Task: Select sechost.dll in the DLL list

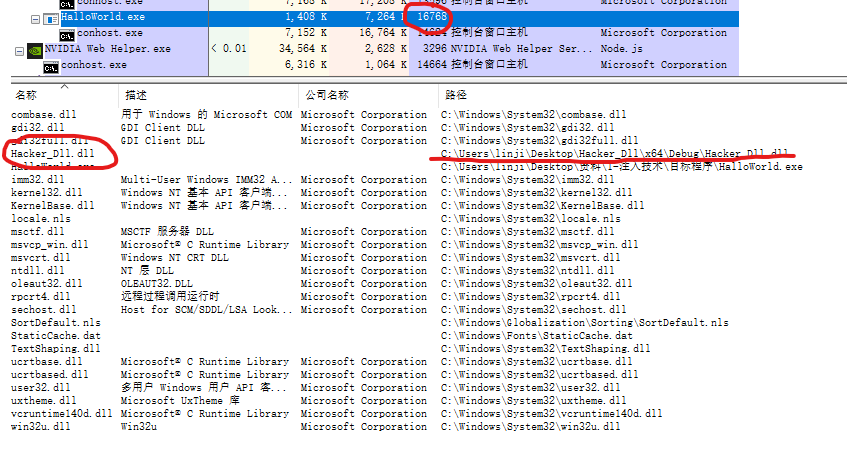Action: 44,309
